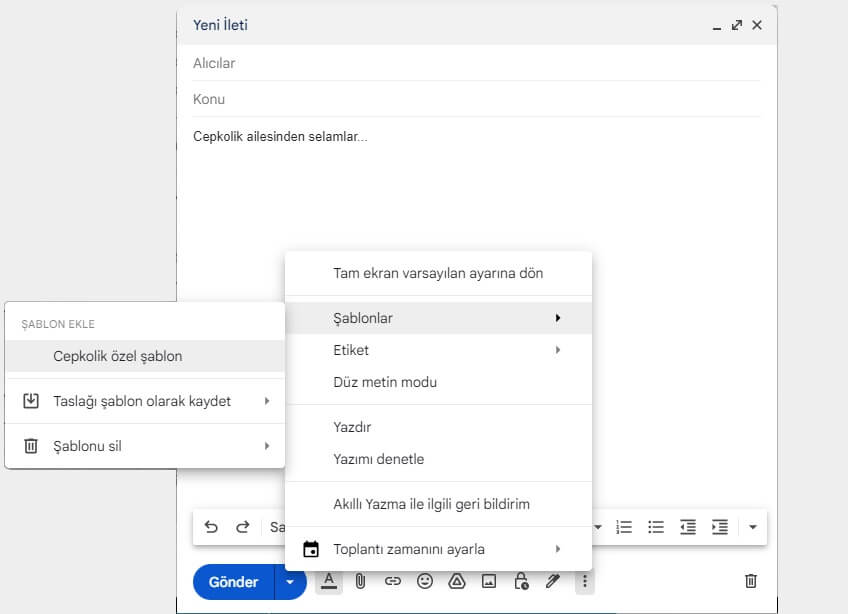Click the insert link icon
848x614 pixels.
[x=393, y=581]
